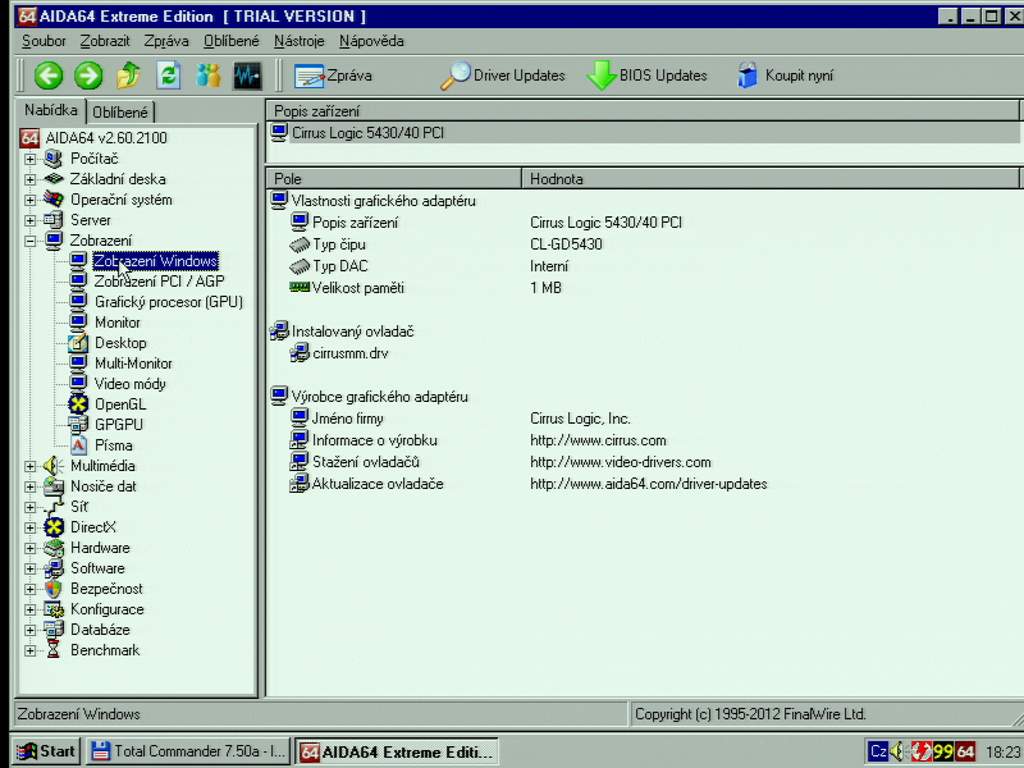Refresh the page with the Refresh icon
This screenshot has width=1024, height=768.
click(x=168, y=76)
